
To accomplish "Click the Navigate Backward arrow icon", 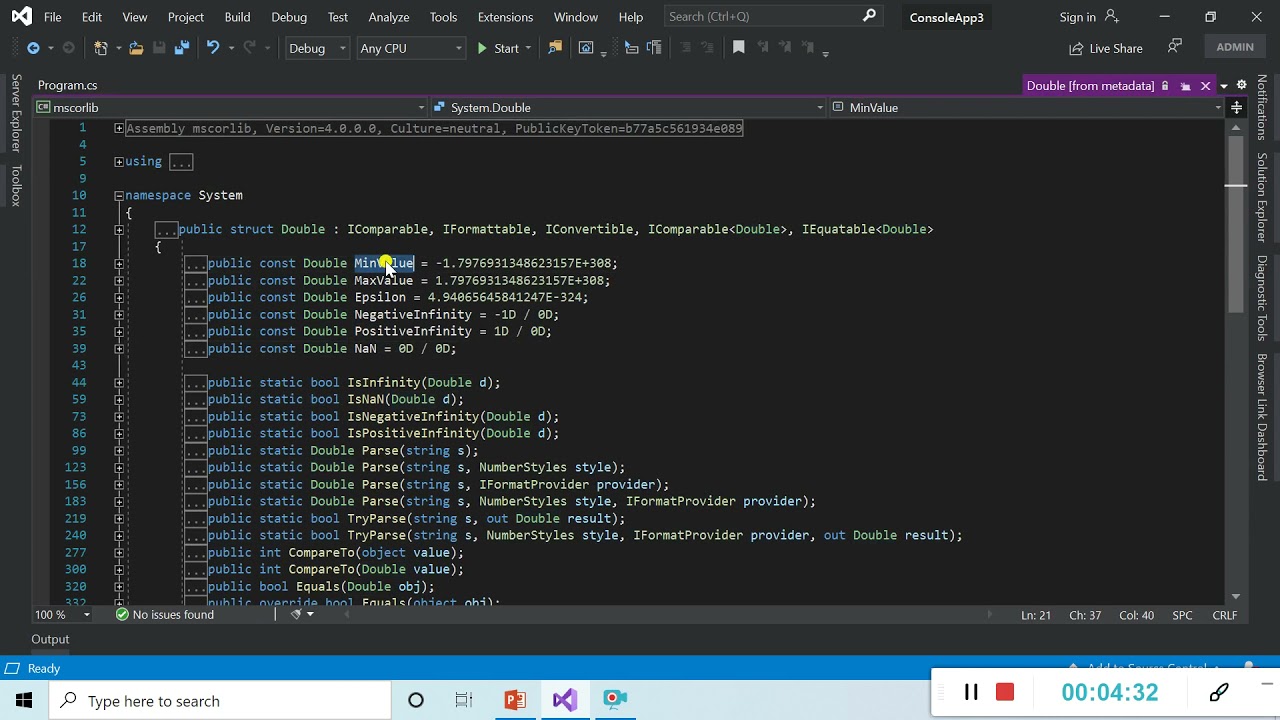I will (x=33, y=48).
